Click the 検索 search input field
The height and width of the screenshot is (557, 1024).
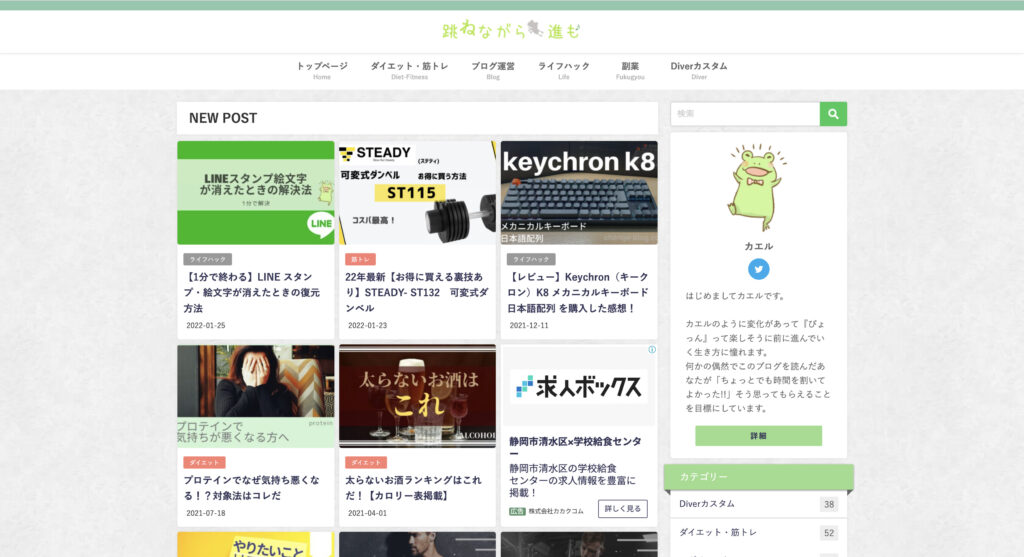[745, 114]
